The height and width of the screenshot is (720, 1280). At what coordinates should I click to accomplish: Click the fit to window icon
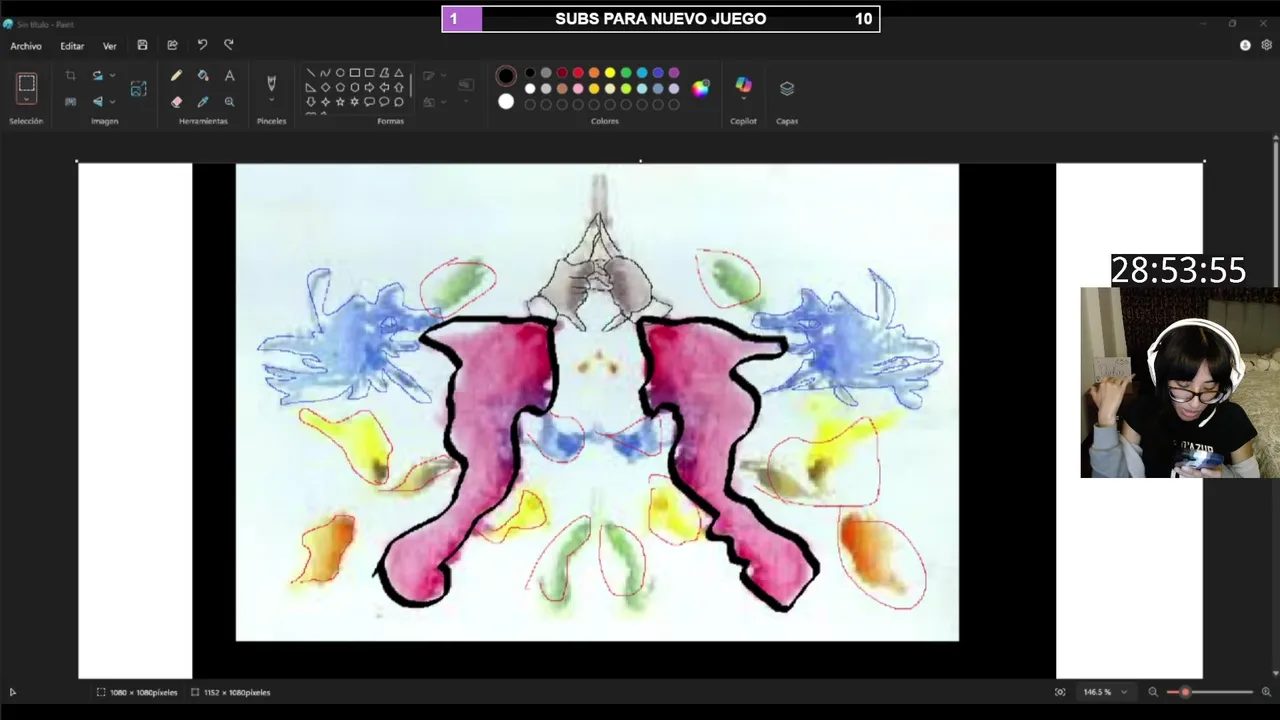point(1060,692)
